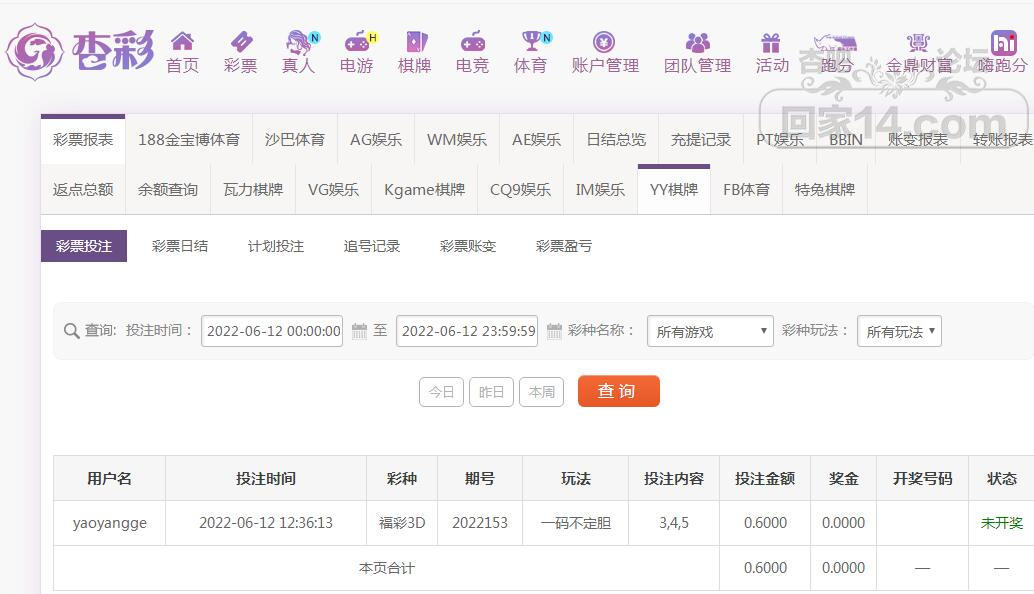This screenshot has height=594, width=1034.
Task: Open the 真人 live casino icon
Action: 297,52
